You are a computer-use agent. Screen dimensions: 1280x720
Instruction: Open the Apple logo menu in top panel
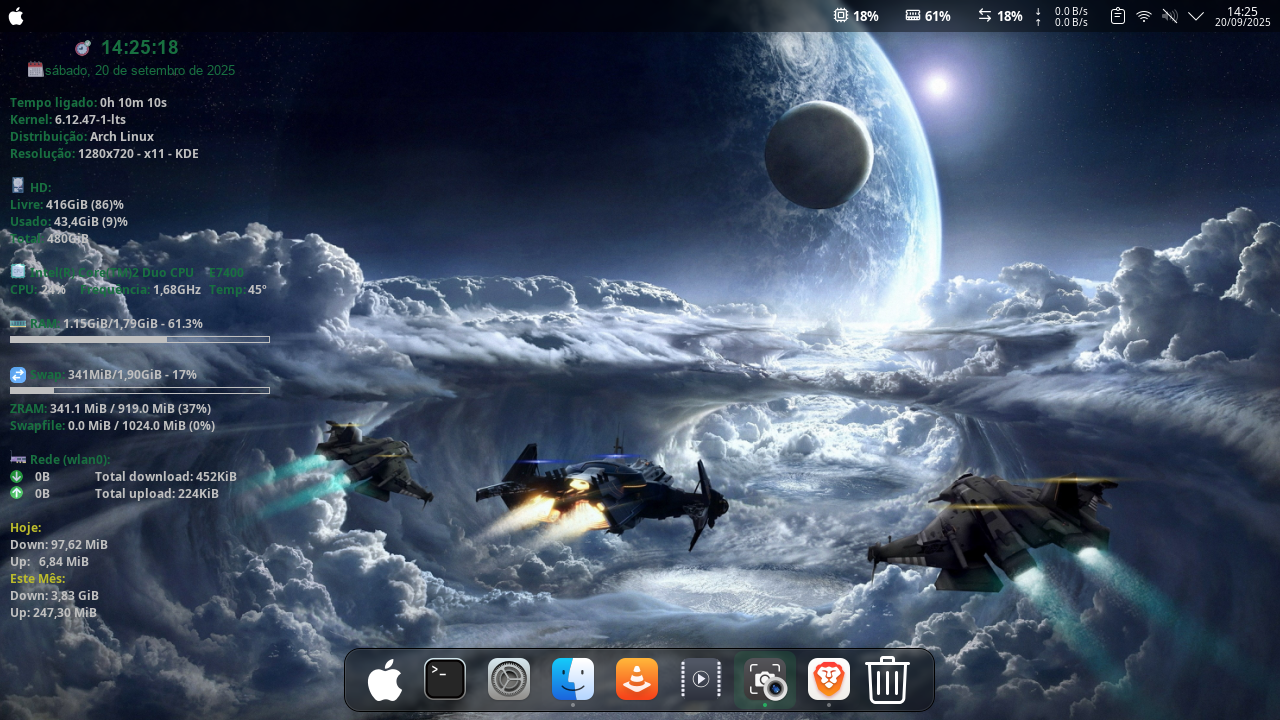16,16
